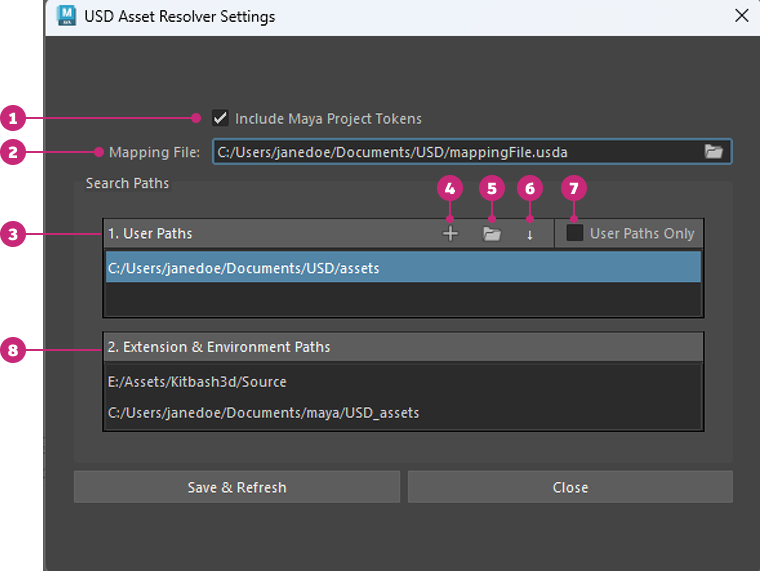Click the add user path plus icon
Screen dimensions: 760x571
point(450,234)
